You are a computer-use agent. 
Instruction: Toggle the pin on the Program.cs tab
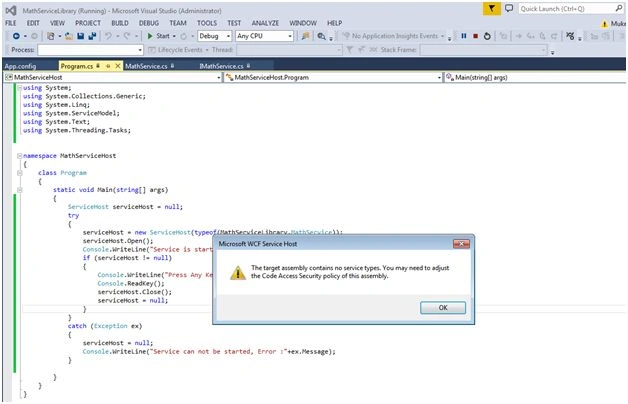point(108,66)
